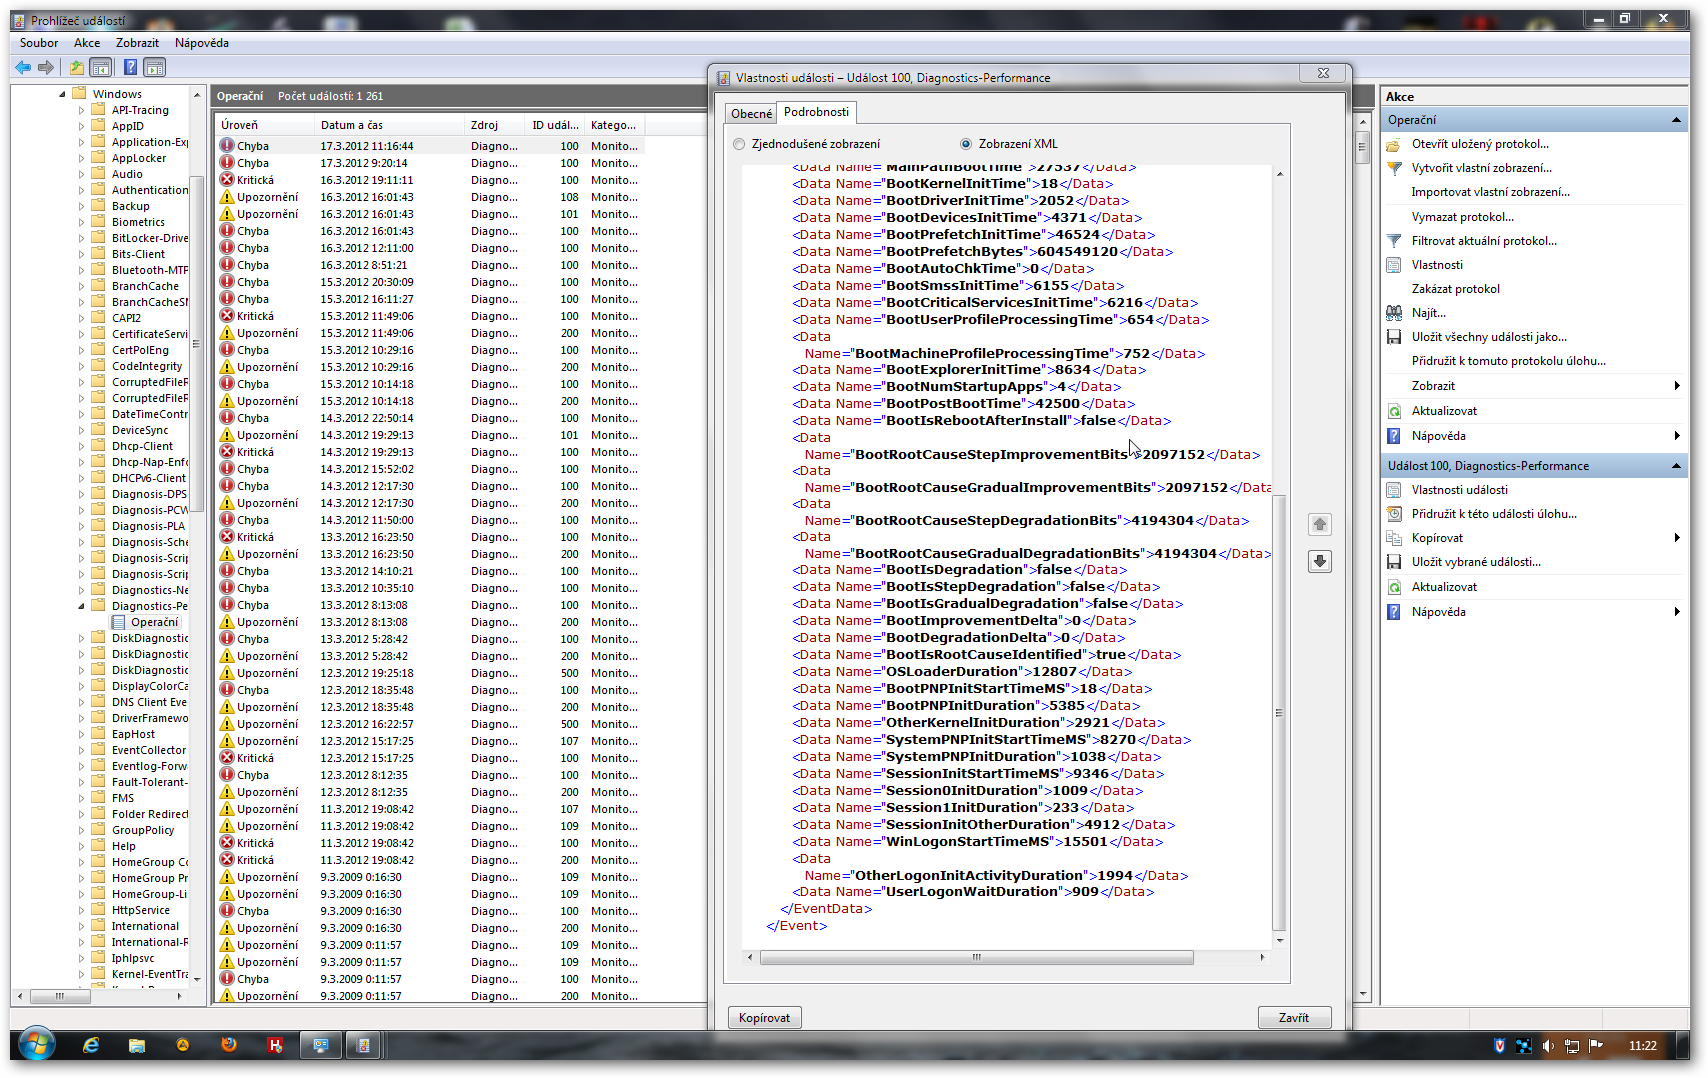
Task: Click the next event down-arrow button
Action: [x=1320, y=562]
